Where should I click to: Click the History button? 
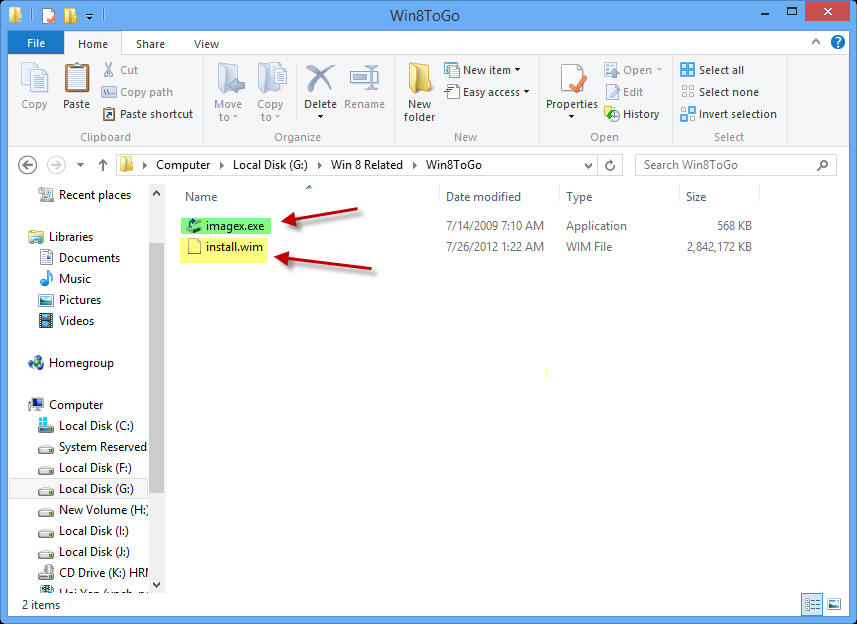coord(632,114)
